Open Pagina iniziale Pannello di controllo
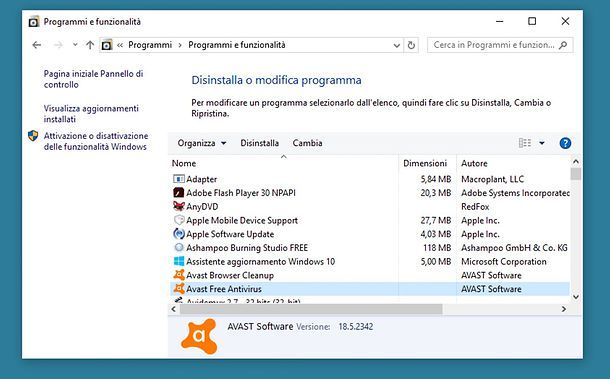The width and height of the screenshot is (610, 379). click(93, 79)
